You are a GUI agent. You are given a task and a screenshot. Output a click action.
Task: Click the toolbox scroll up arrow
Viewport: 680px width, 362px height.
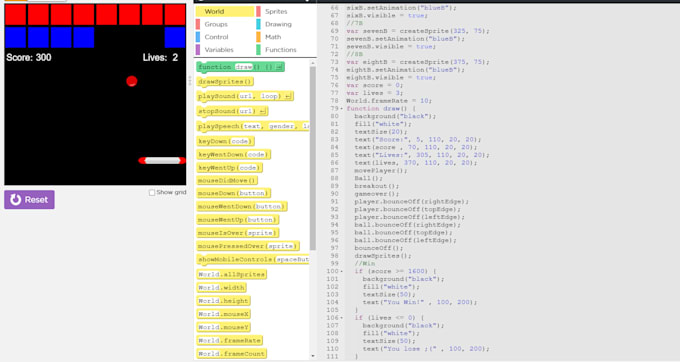313,63
